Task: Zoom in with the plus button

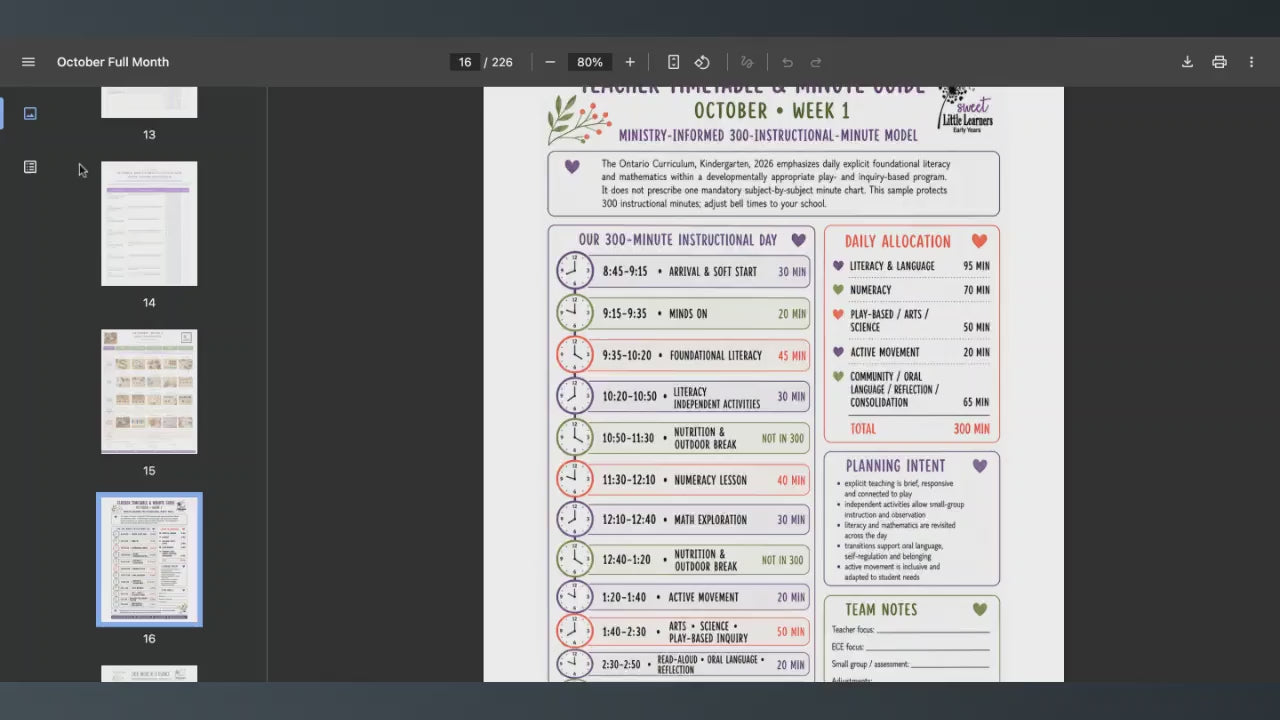Action: pos(630,62)
